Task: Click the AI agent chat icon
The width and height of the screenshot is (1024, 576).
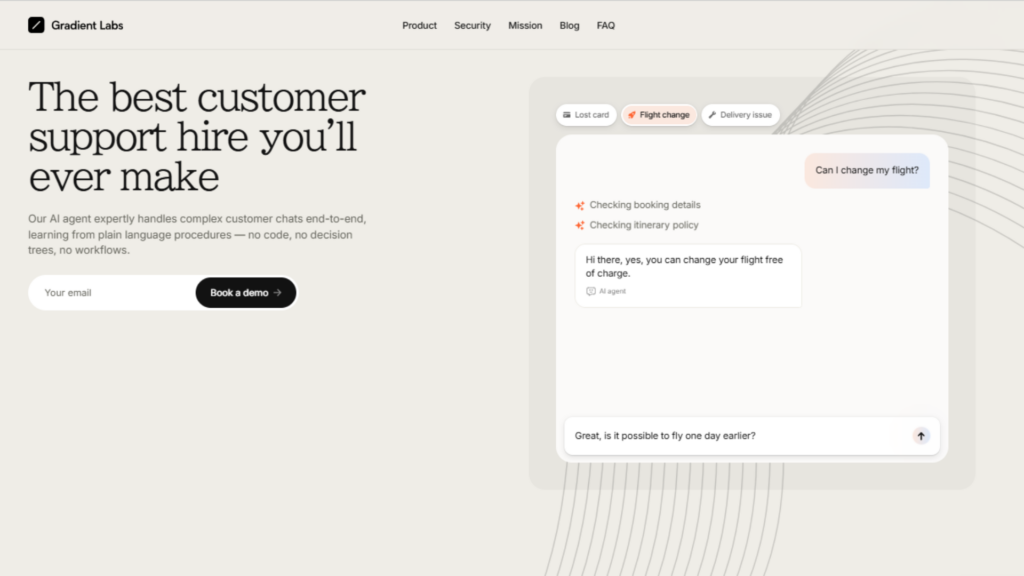Action: click(x=590, y=291)
